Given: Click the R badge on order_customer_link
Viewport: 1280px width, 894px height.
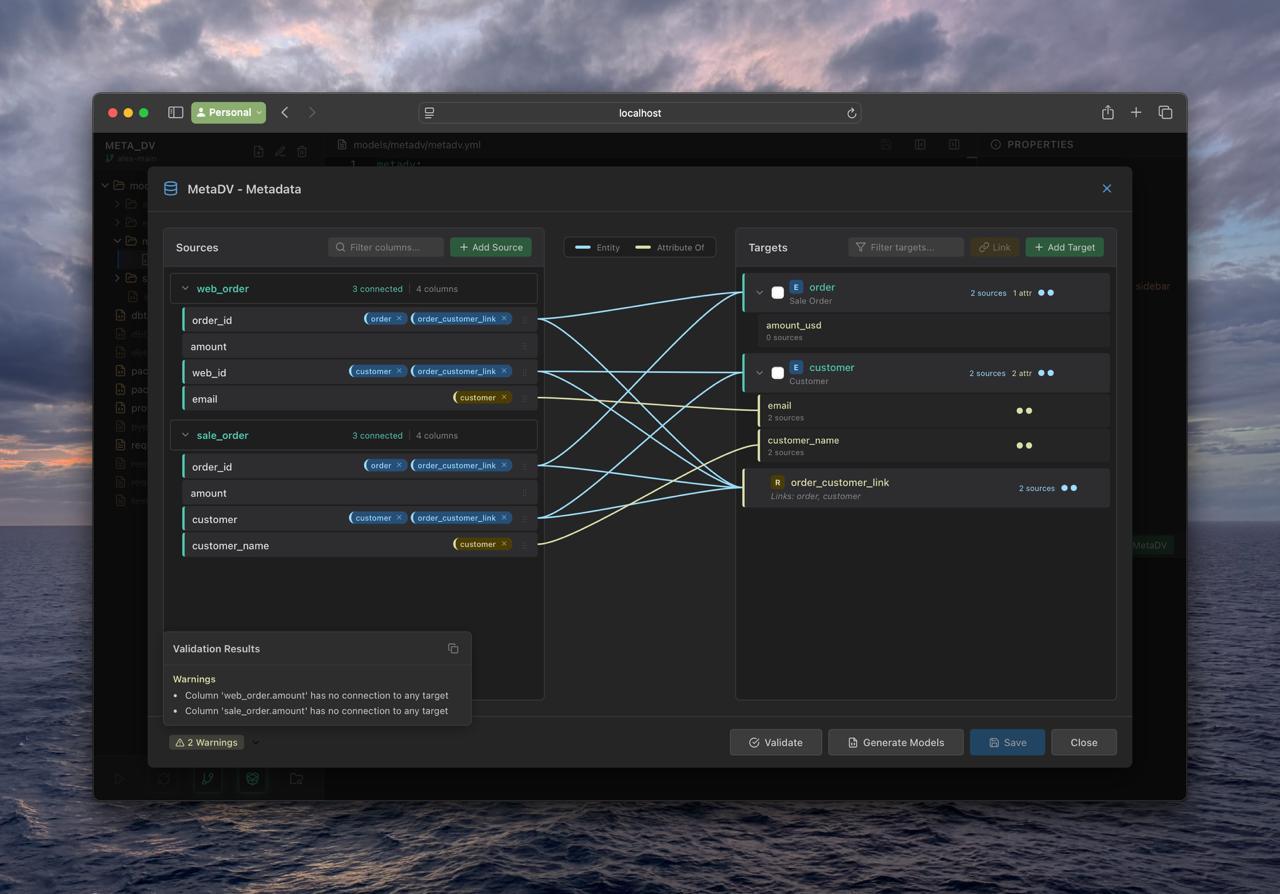Looking at the screenshot, I should click(777, 483).
